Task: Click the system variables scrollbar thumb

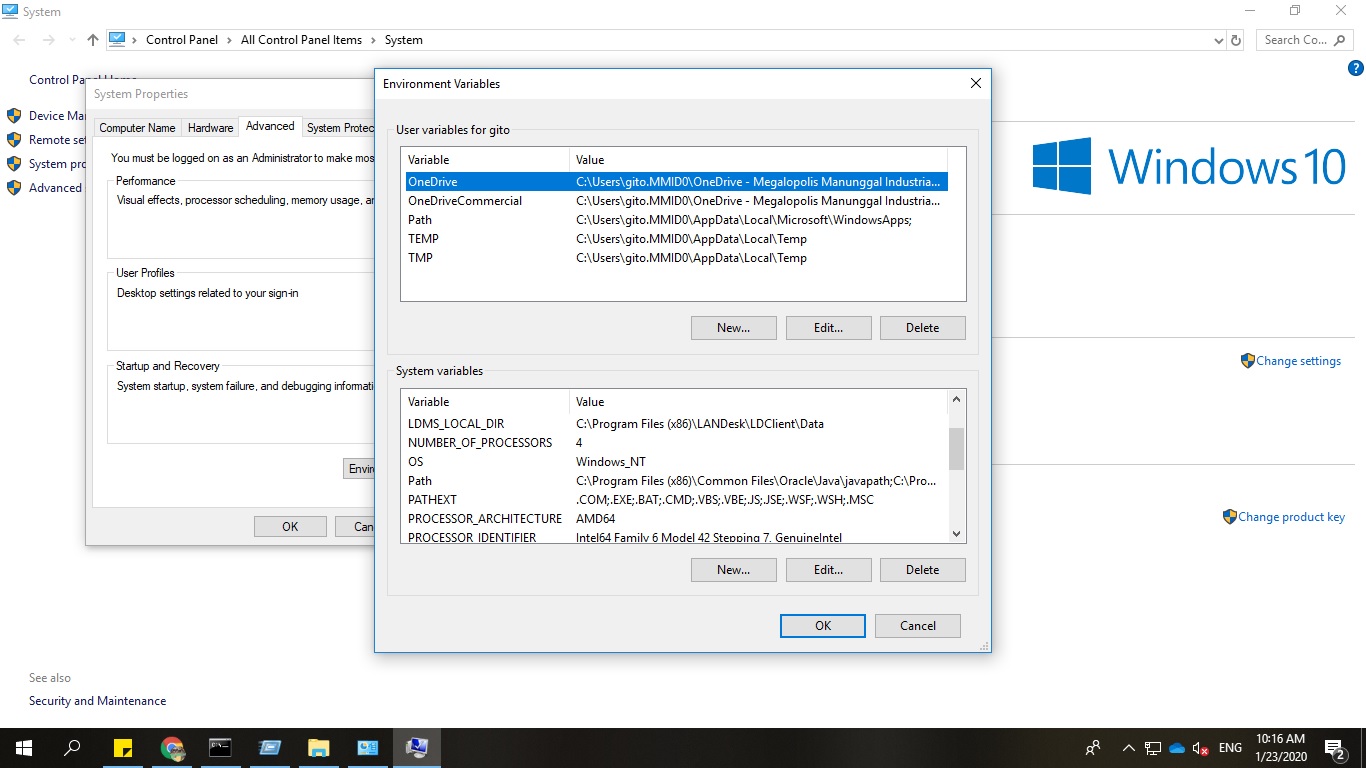Action: tap(956, 448)
